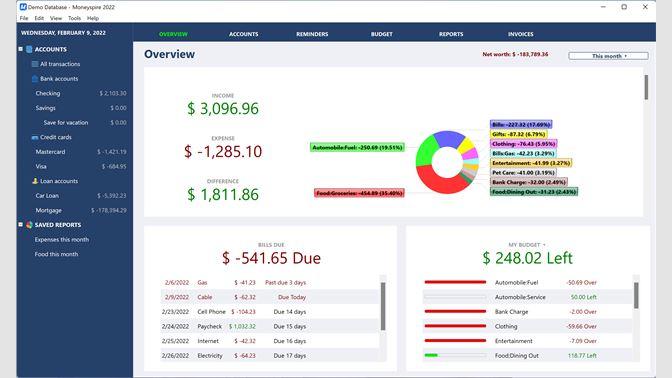The image size is (672, 378).
Task: Open the Tools menu
Action: [x=74, y=18]
